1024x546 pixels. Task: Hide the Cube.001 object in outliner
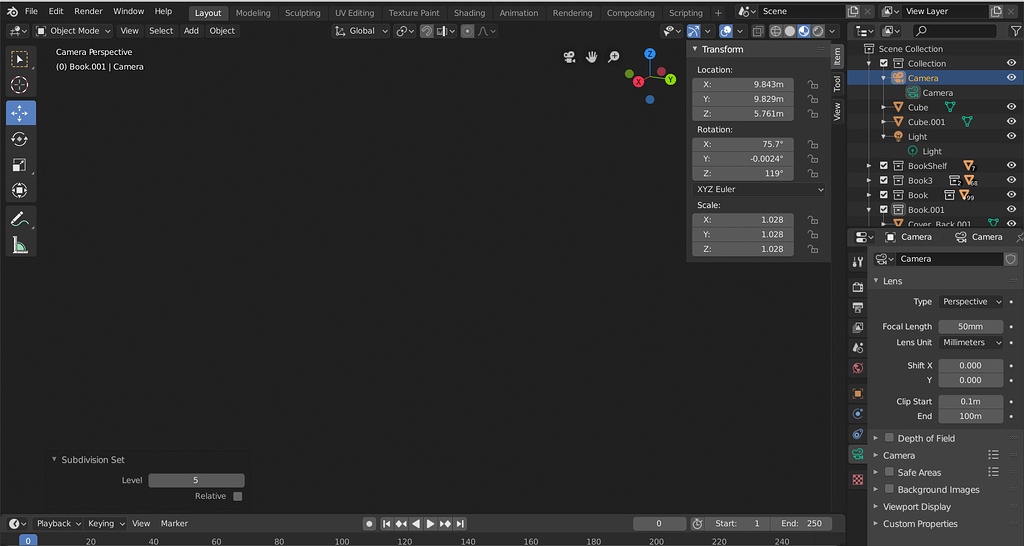pos(1011,121)
